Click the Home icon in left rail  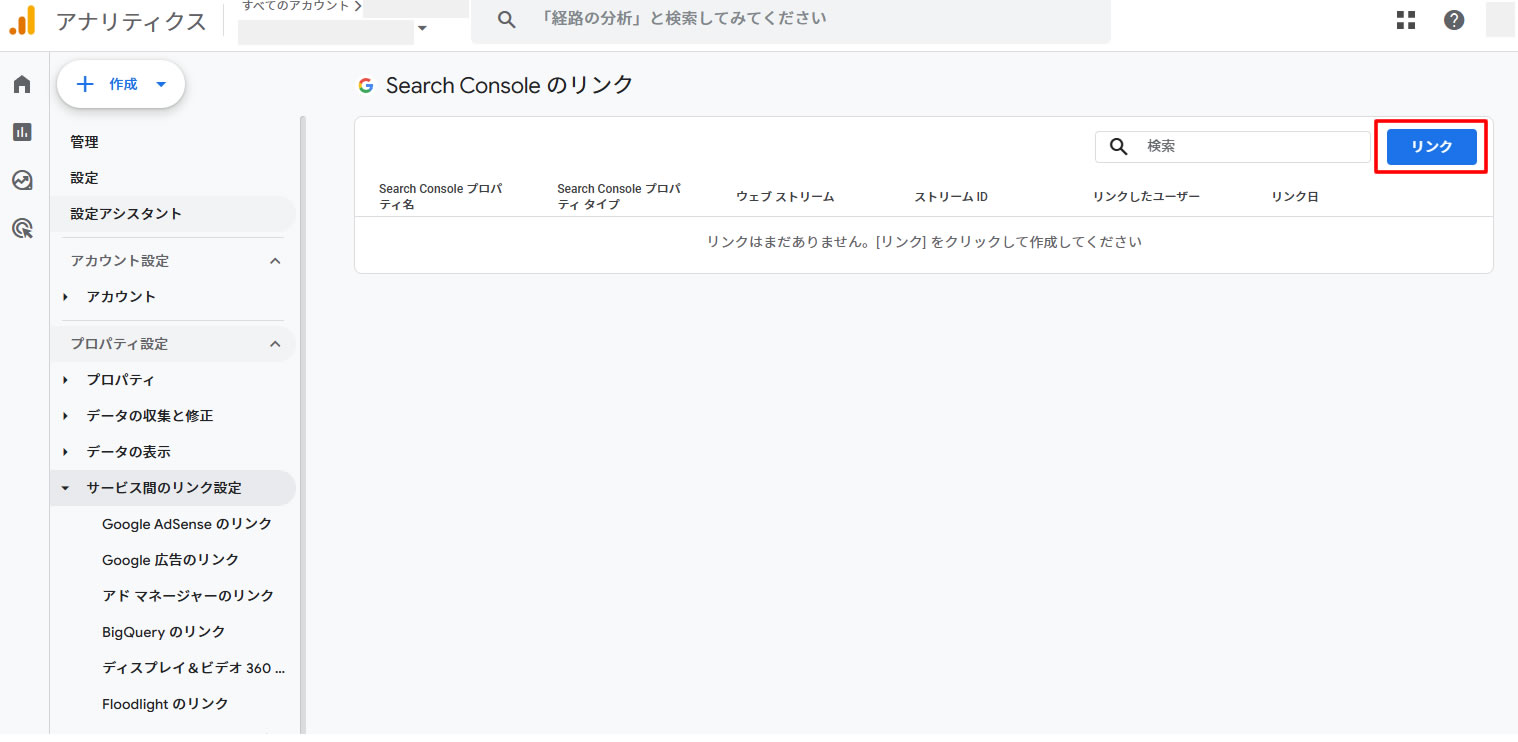click(22, 84)
